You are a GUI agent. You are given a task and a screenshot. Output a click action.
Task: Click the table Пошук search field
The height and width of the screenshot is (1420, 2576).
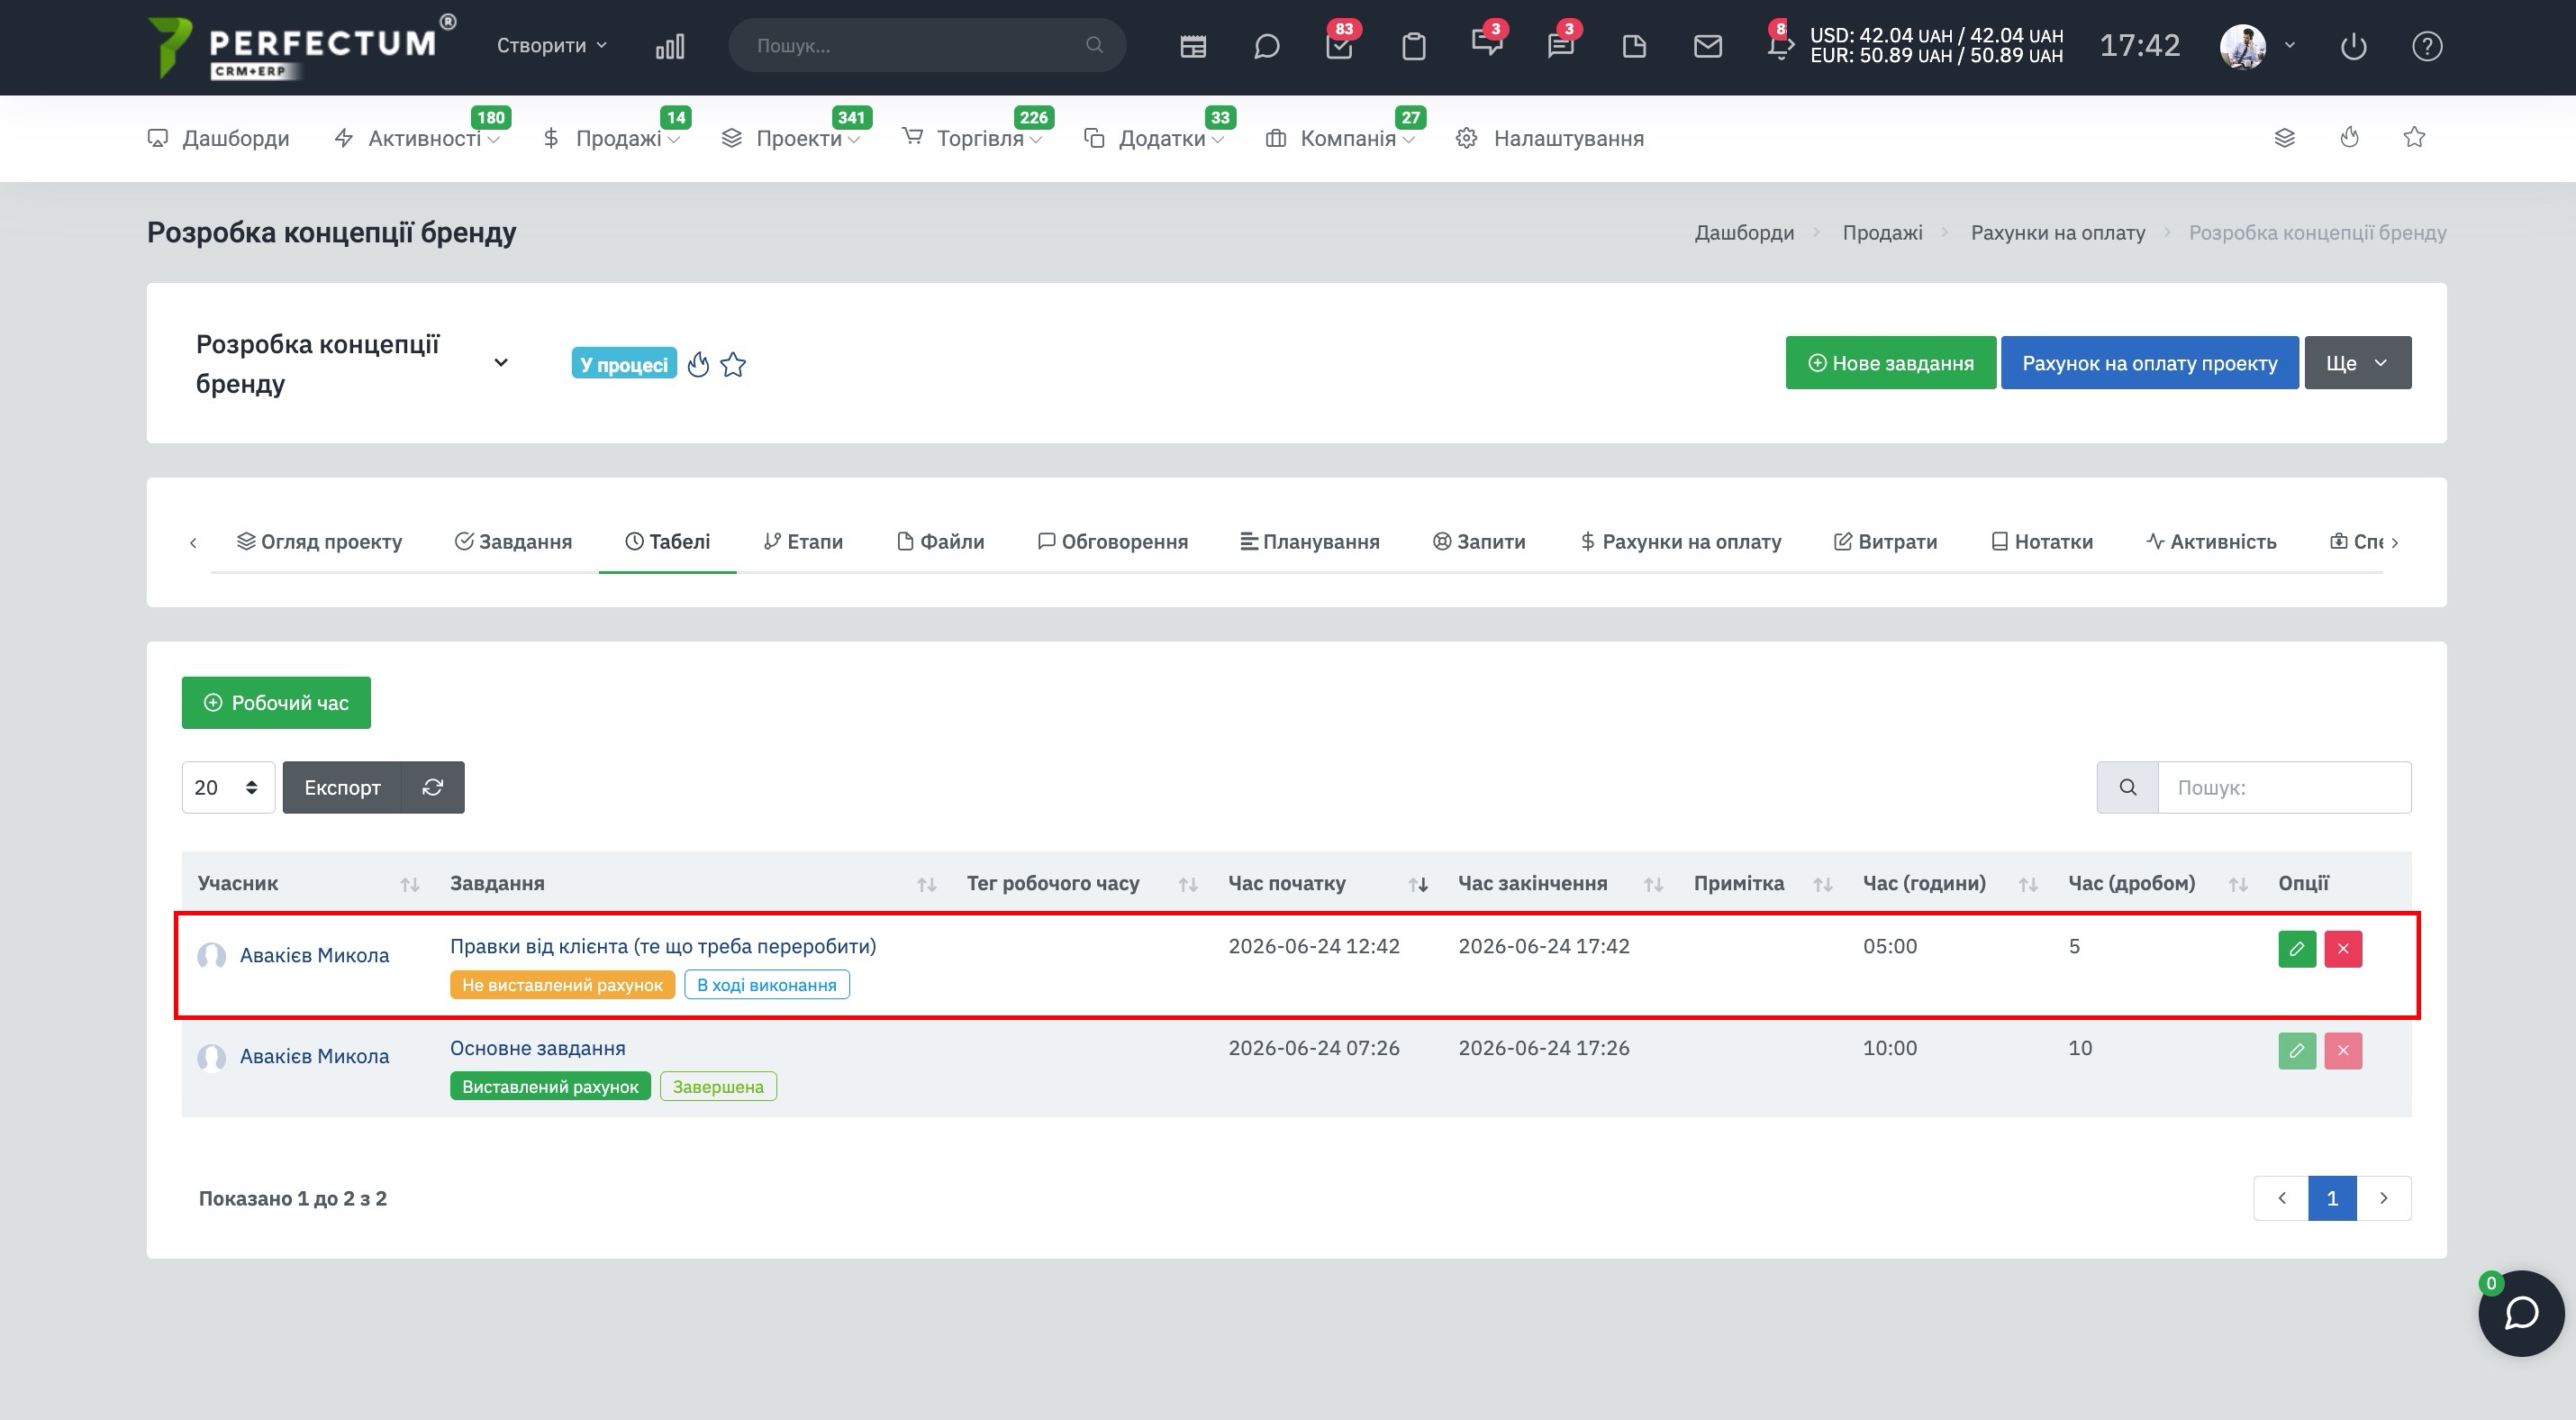pos(2284,787)
